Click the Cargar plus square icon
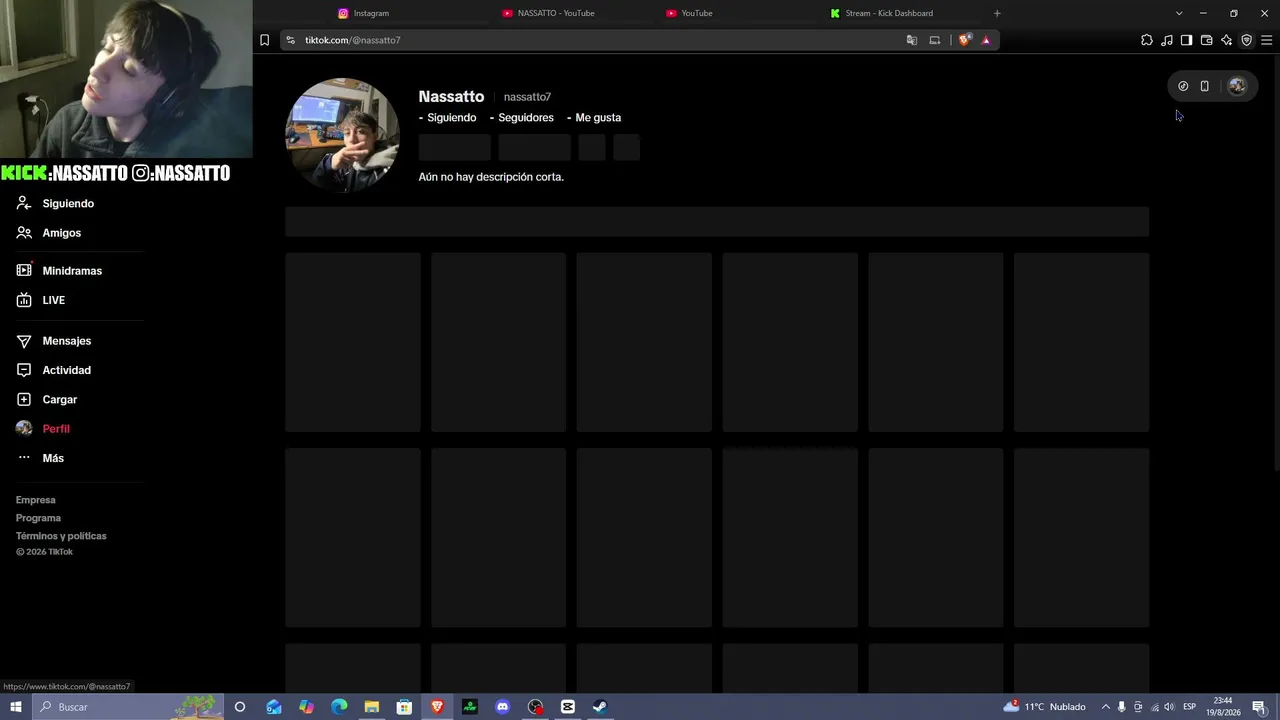The height and width of the screenshot is (720, 1280). click(24, 399)
